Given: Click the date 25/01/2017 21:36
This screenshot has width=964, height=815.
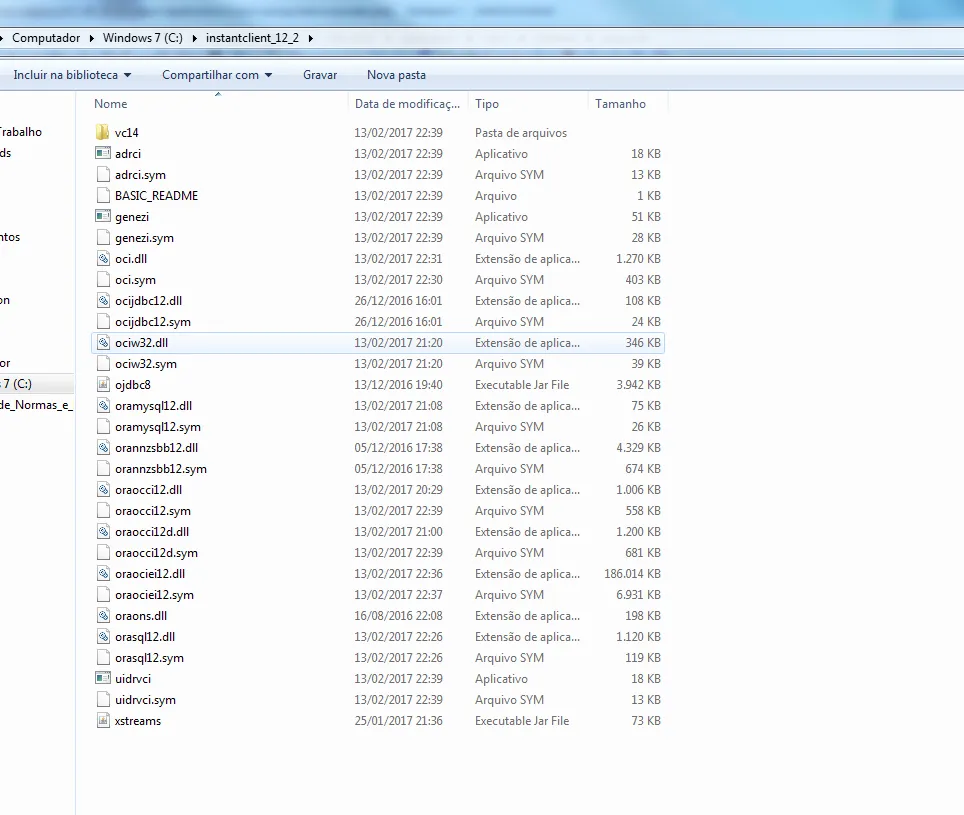Looking at the screenshot, I should (398, 721).
